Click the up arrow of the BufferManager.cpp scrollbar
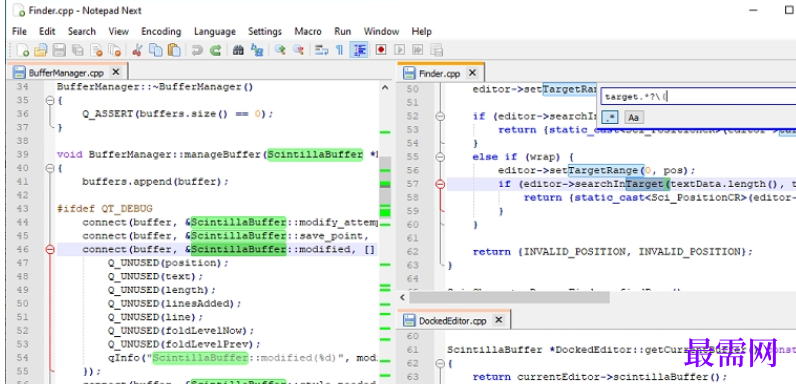The width and height of the screenshot is (796, 384). click(385, 88)
